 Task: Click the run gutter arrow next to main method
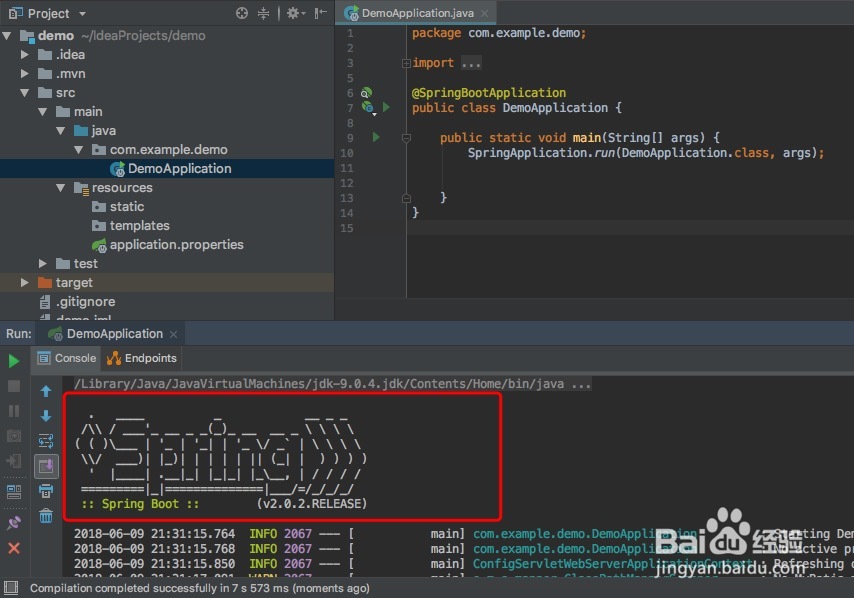376,137
